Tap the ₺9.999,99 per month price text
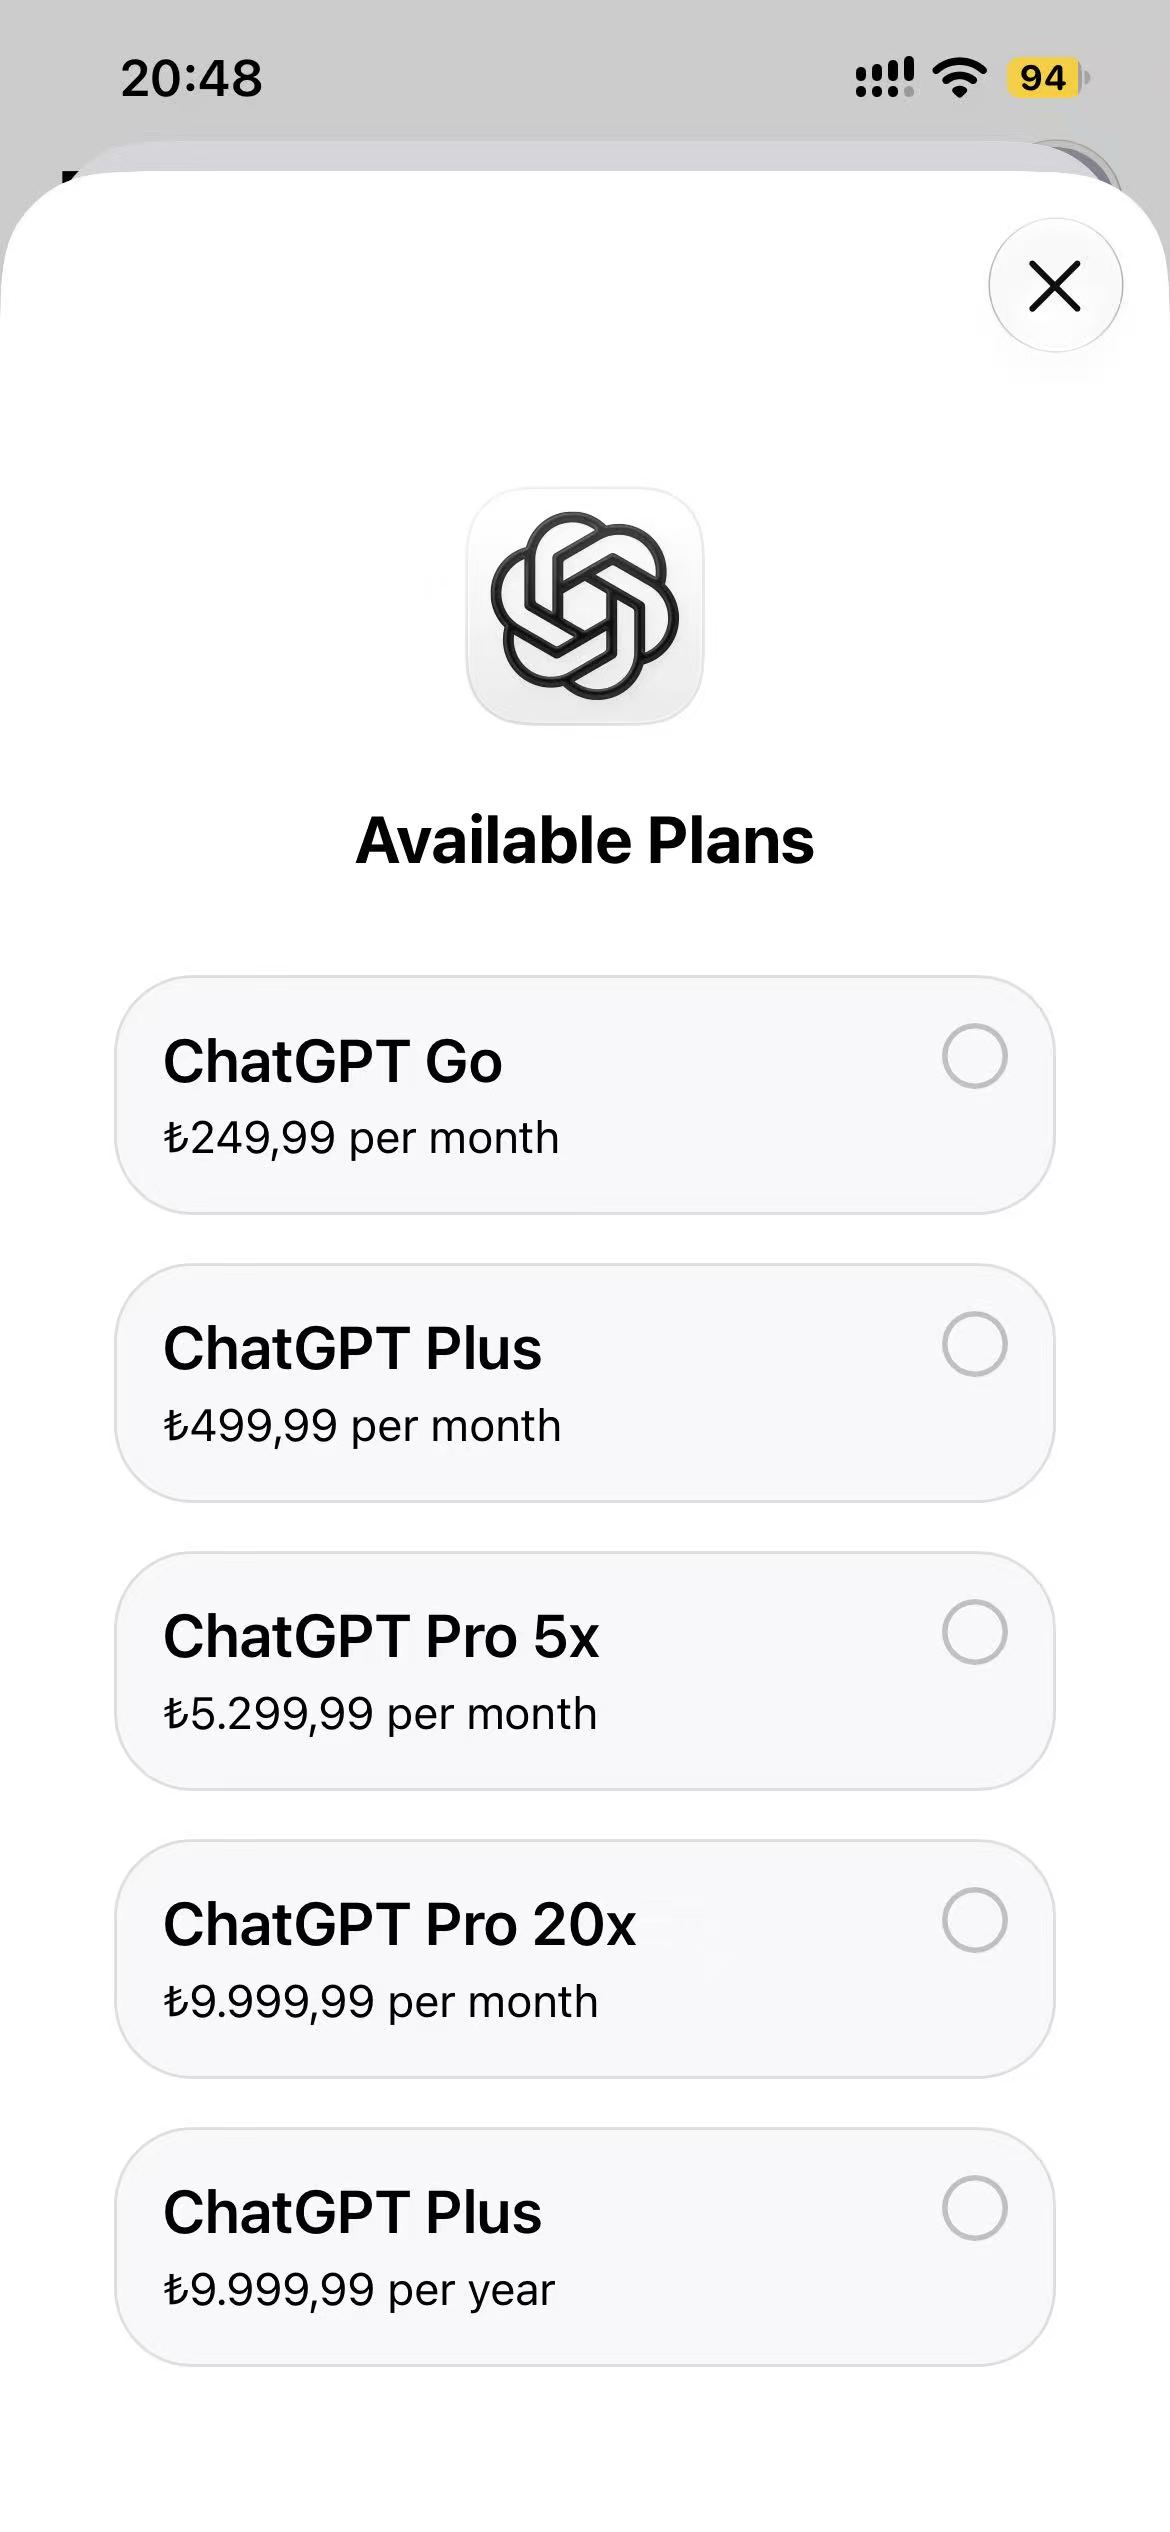The height and width of the screenshot is (2532, 1170). (x=380, y=2002)
